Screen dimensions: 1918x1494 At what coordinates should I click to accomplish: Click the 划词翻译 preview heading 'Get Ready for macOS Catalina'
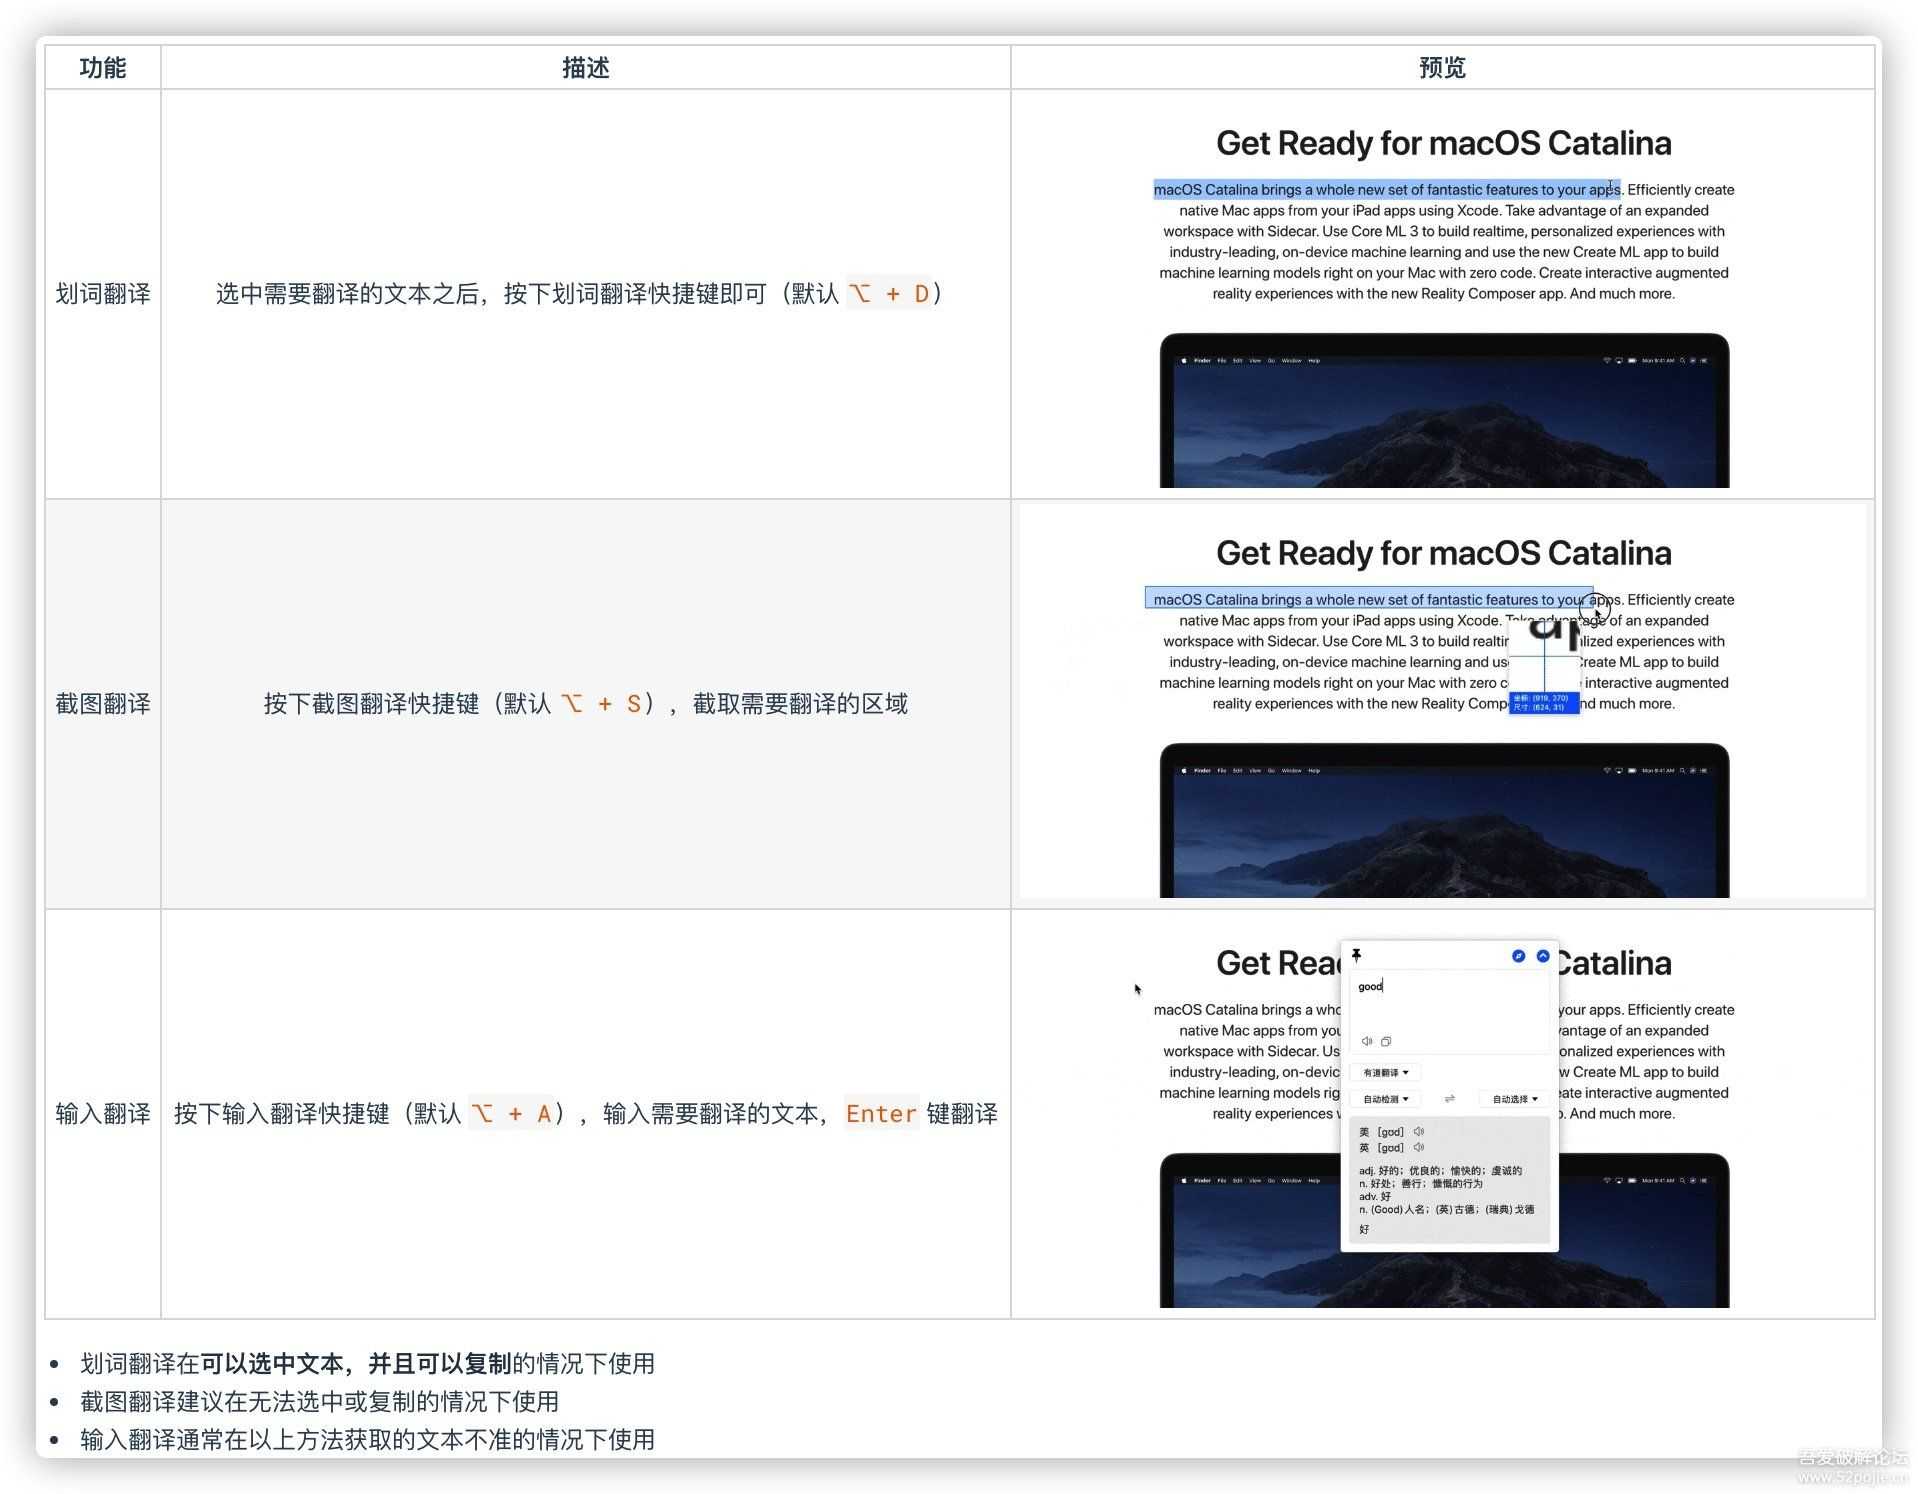[x=1443, y=143]
